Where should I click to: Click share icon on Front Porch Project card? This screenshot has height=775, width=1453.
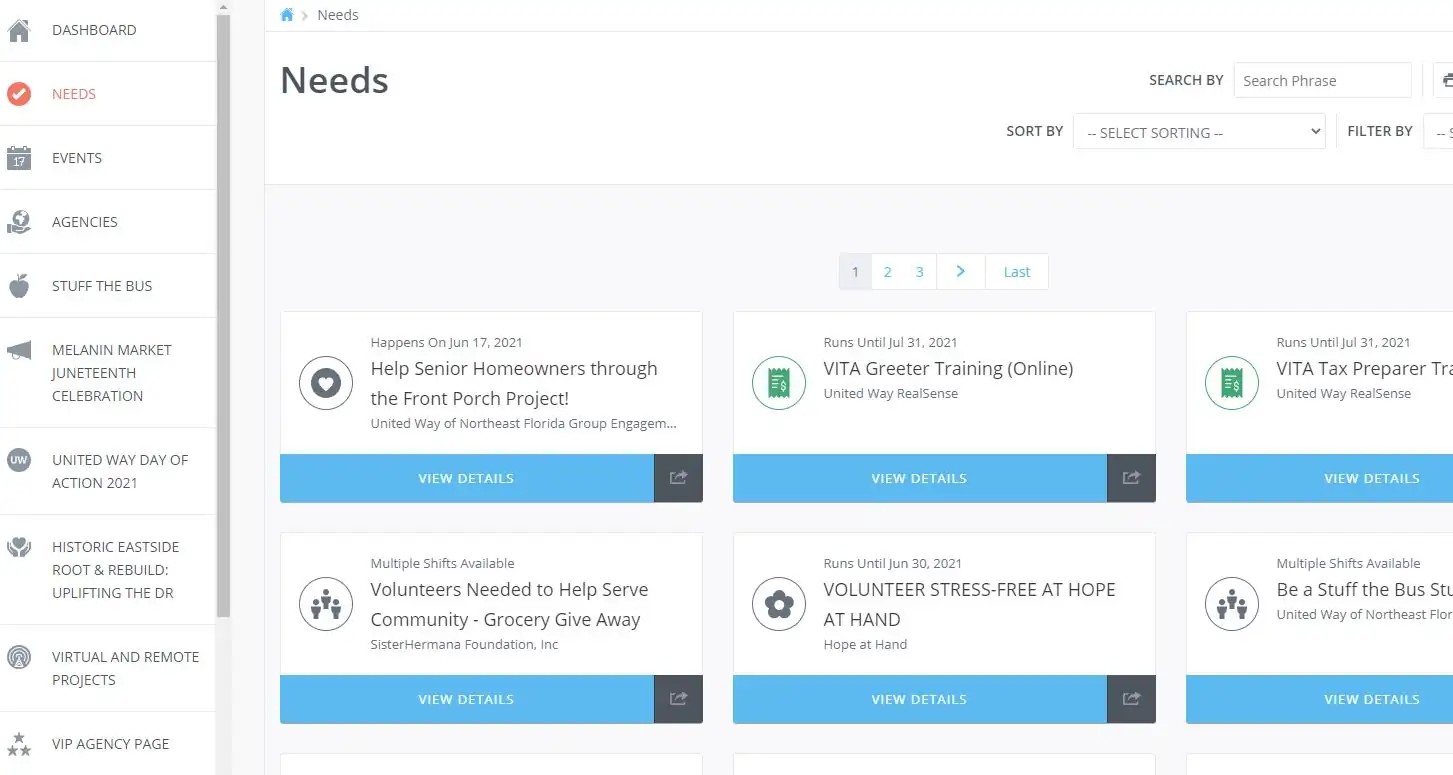pos(679,478)
